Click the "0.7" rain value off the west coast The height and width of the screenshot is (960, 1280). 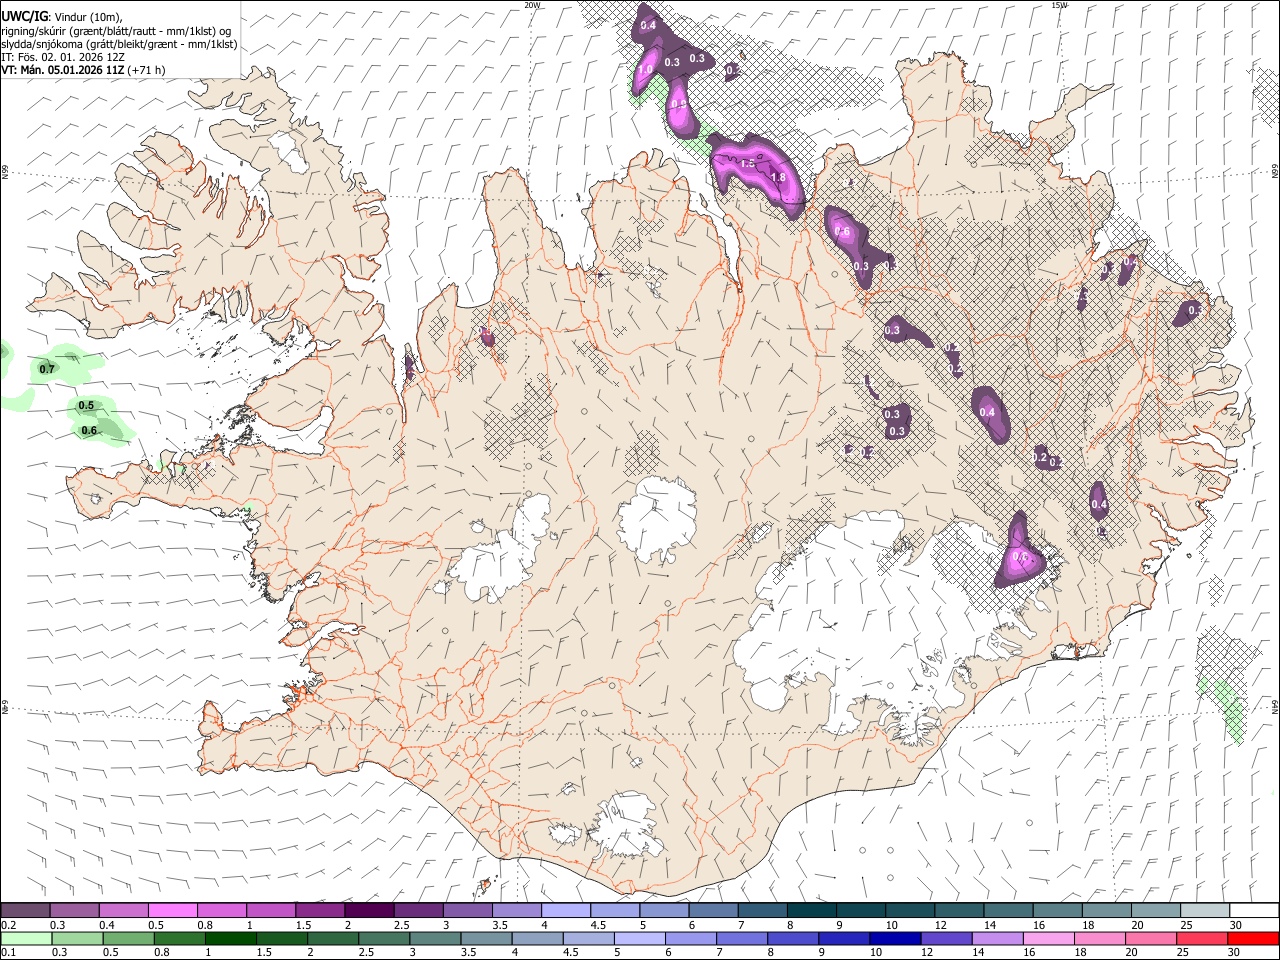point(47,369)
